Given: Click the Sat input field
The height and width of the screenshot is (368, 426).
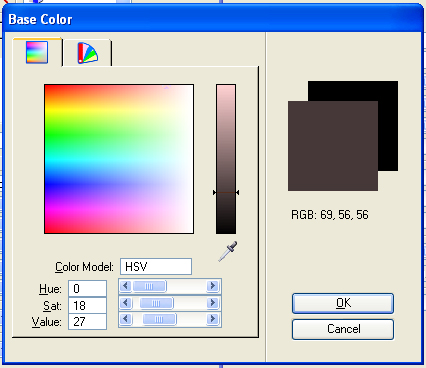Looking at the screenshot, I should [x=87, y=305].
